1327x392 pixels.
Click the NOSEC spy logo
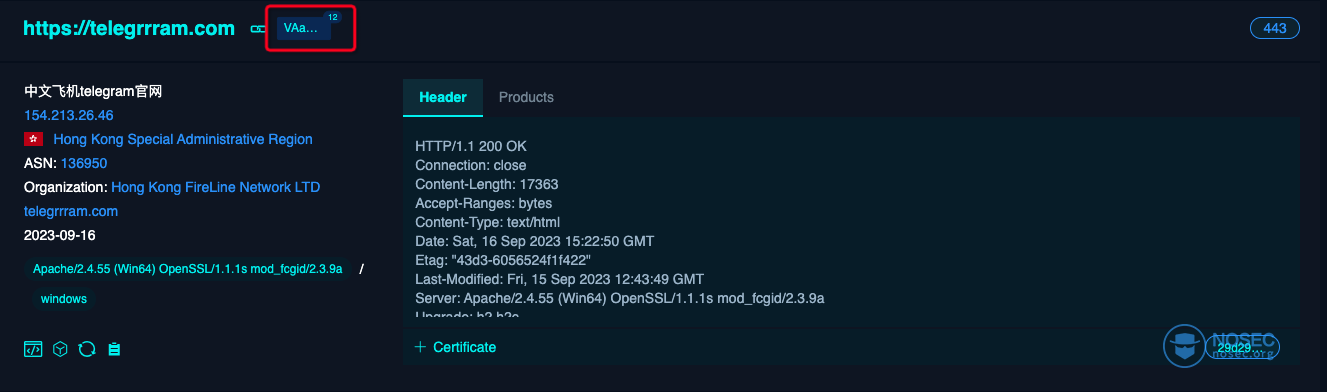[x=1185, y=345]
